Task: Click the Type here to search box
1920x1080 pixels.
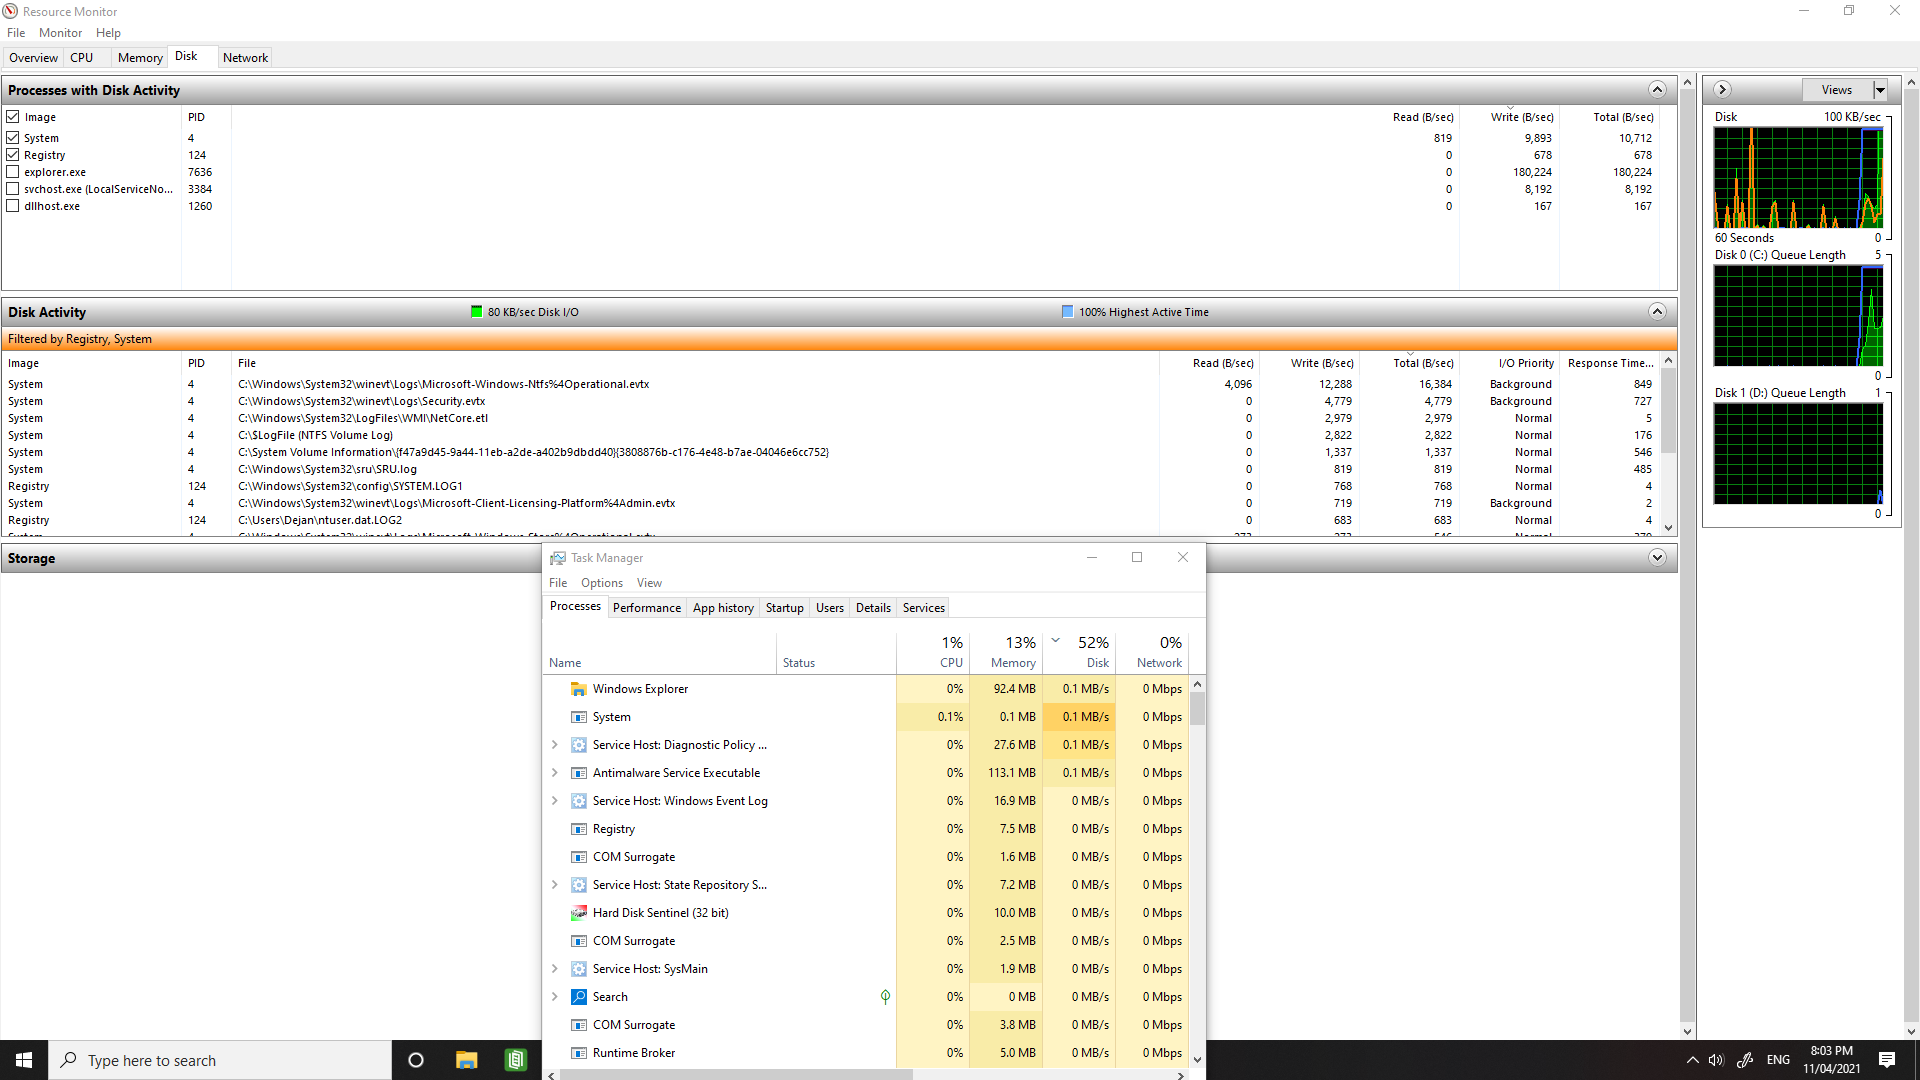Action: (220, 1060)
